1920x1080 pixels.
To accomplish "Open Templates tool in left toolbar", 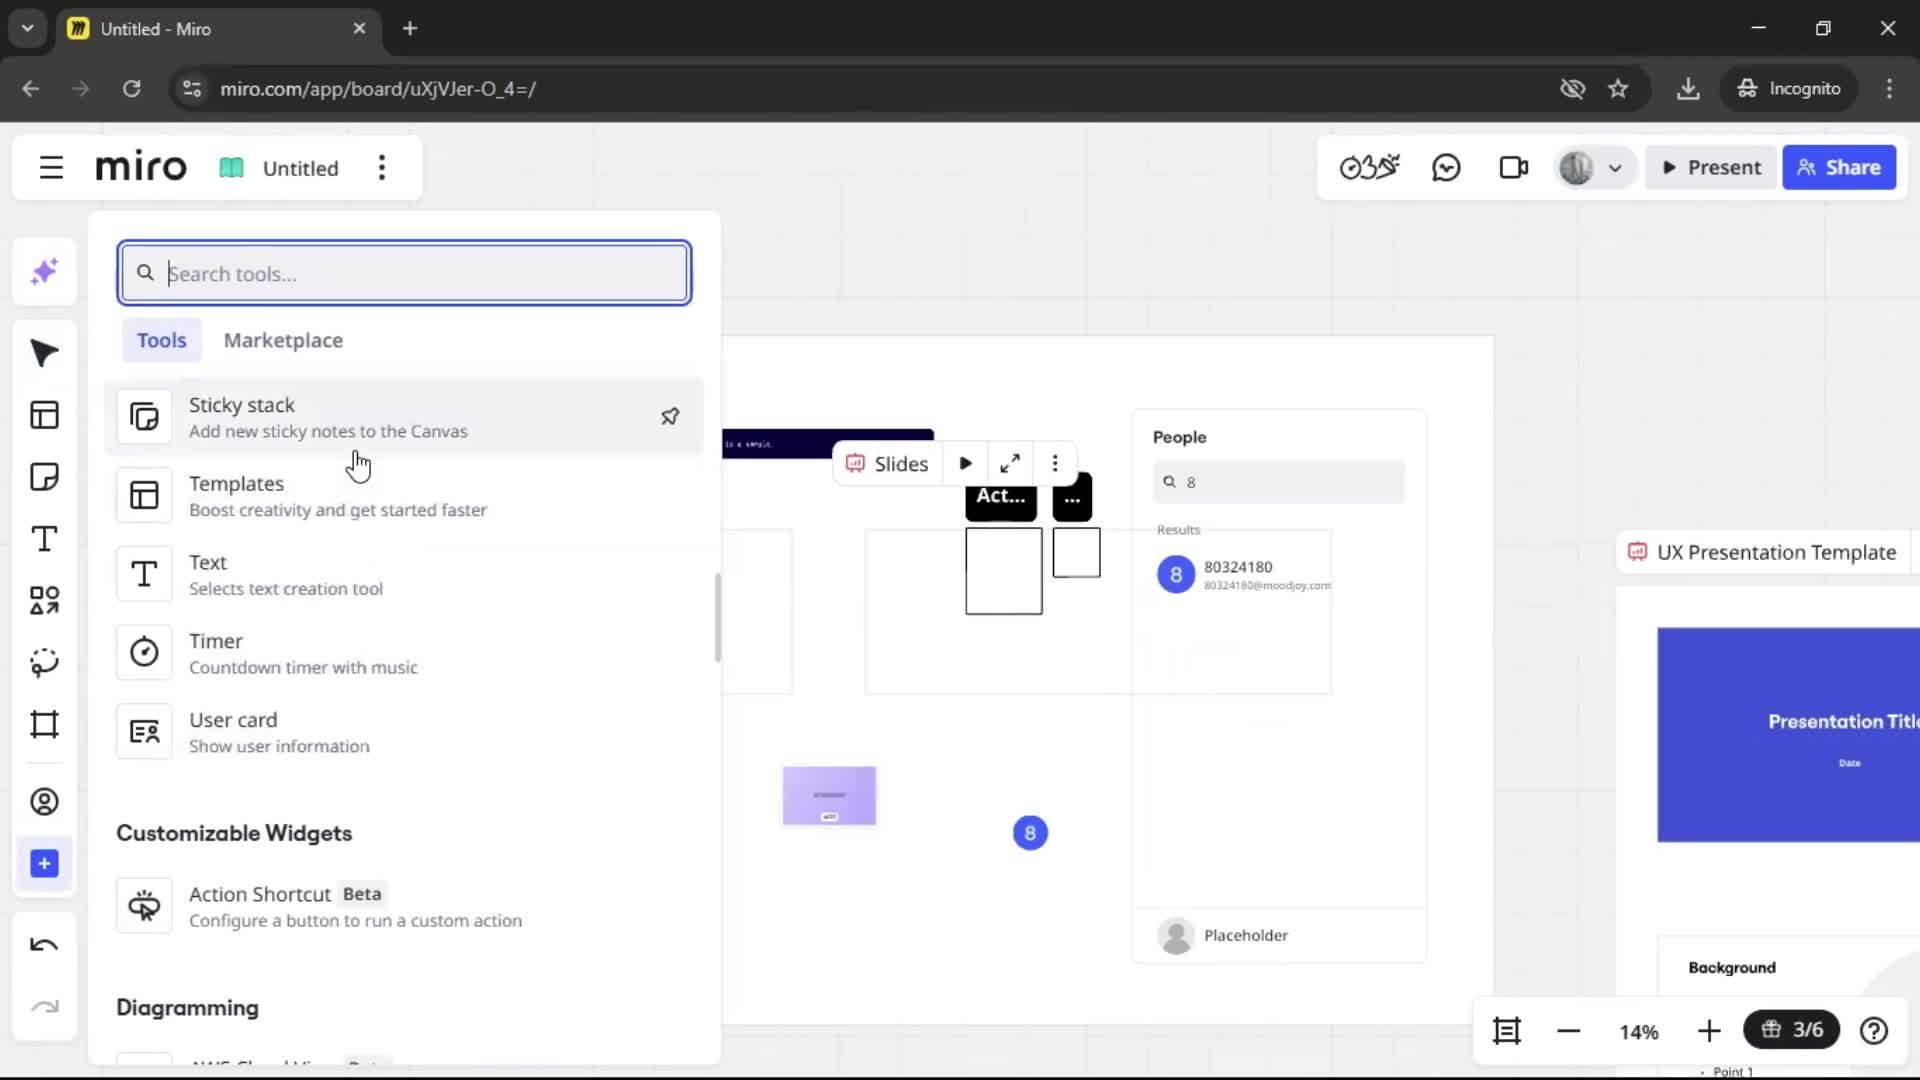I will click(44, 415).
